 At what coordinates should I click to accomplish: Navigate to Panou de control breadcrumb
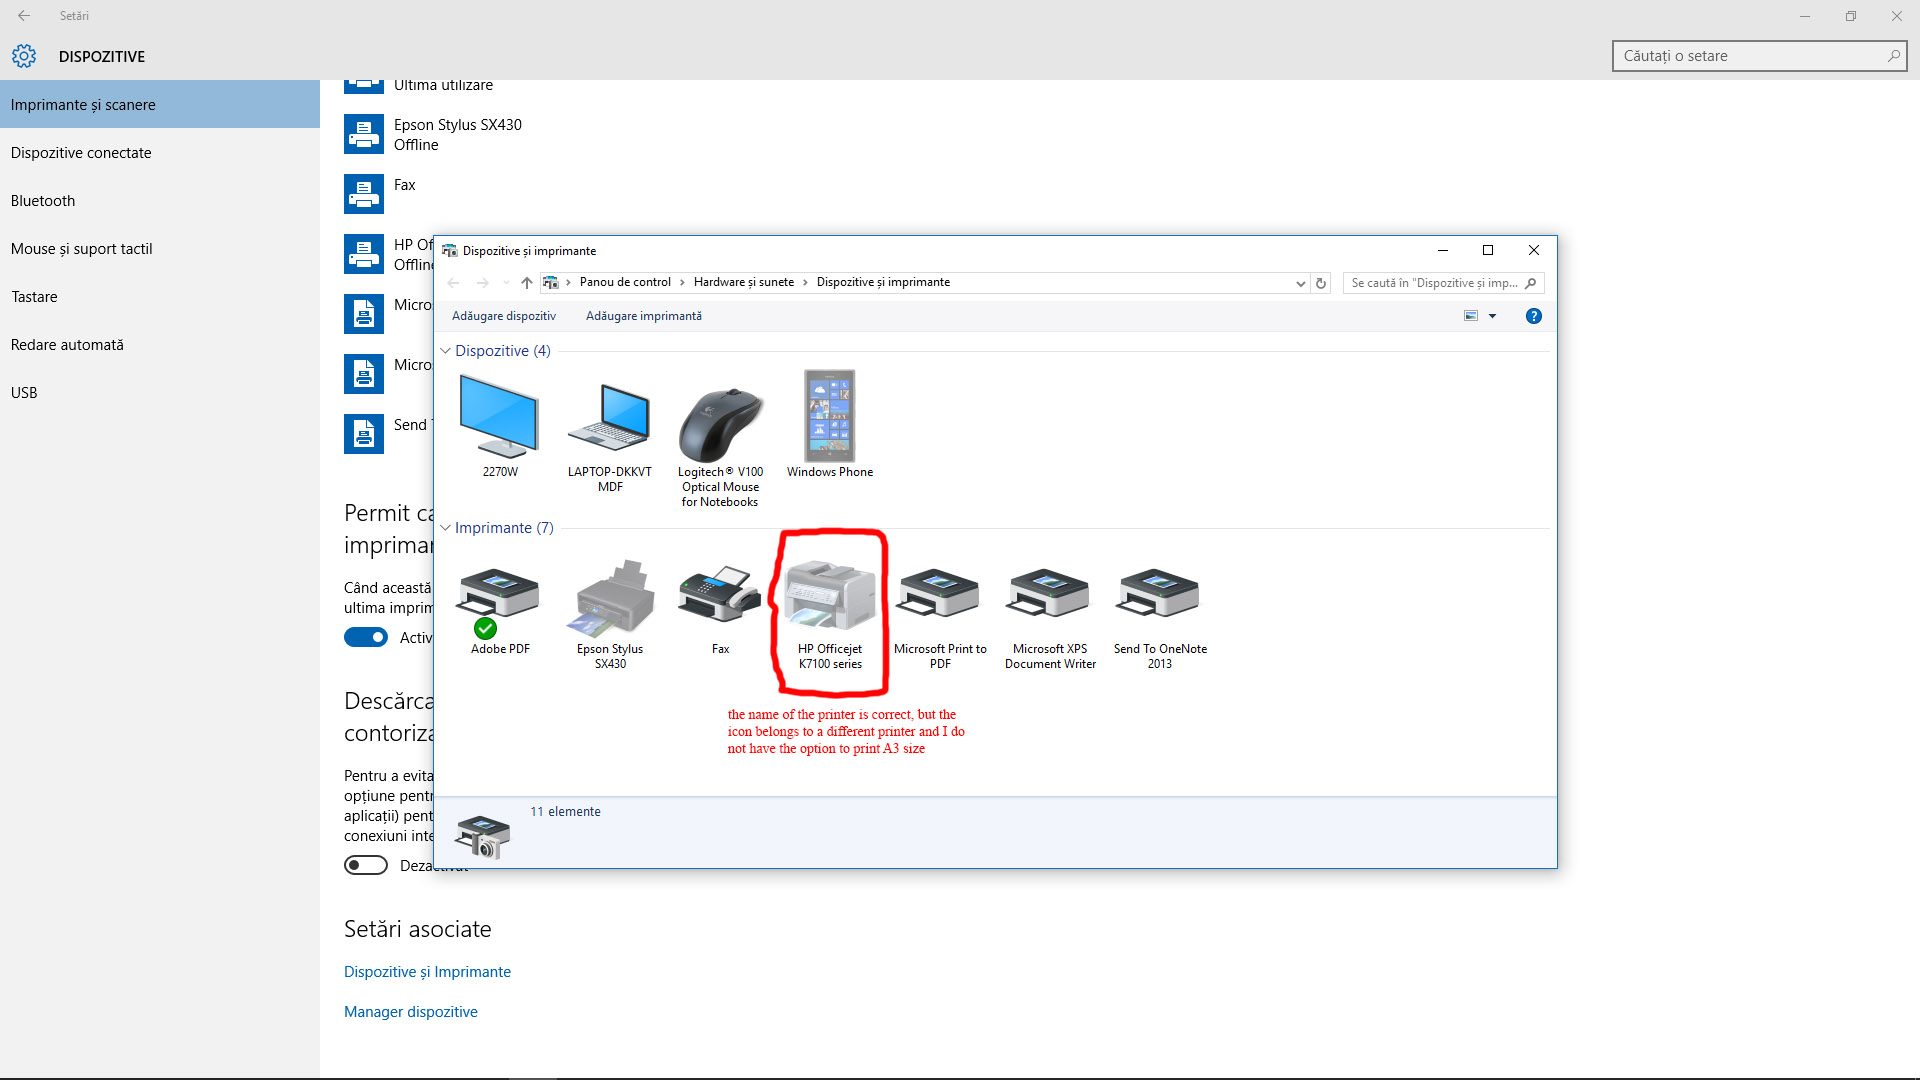pos(625,282)
